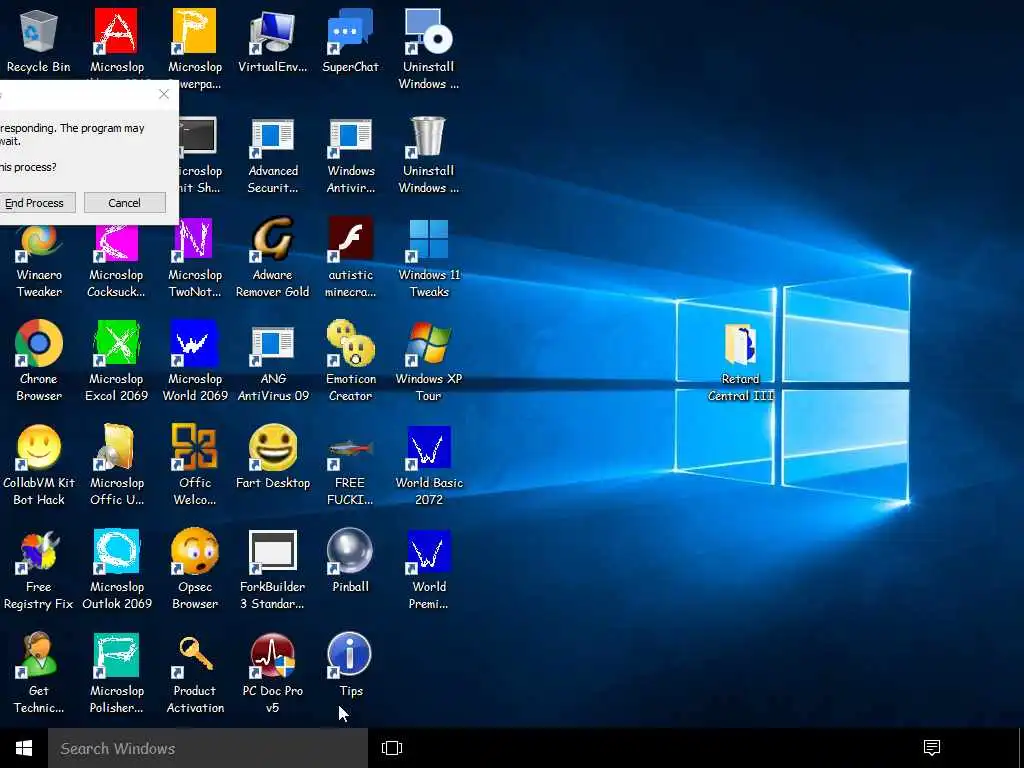Select the World Premium shortcut icon
This screenshot has width=1024, height=768.
tap(428, 551)
